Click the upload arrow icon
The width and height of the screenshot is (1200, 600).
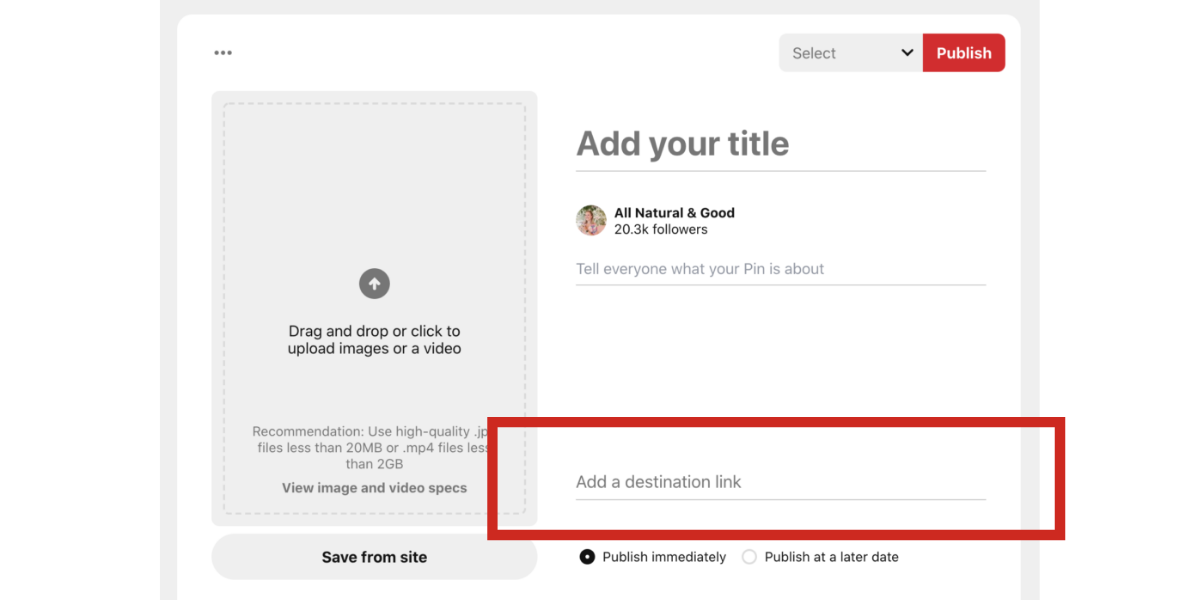click(x=374, y=284)
